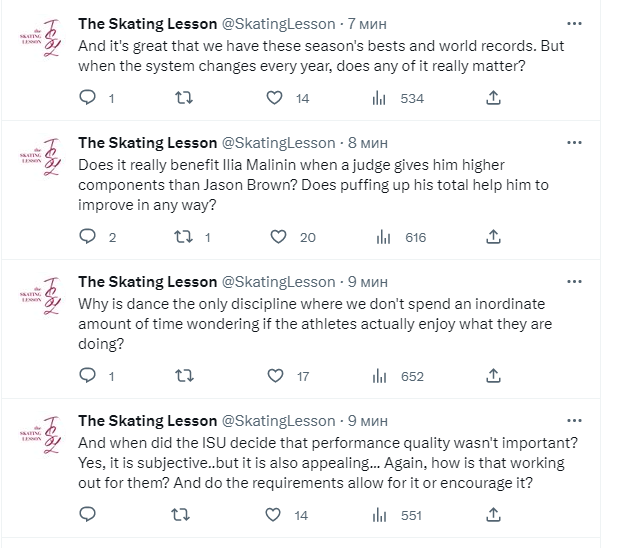Reply to the season's bests tweet
Viewport: 620px width, 548px height.
(x=87, y=98)
